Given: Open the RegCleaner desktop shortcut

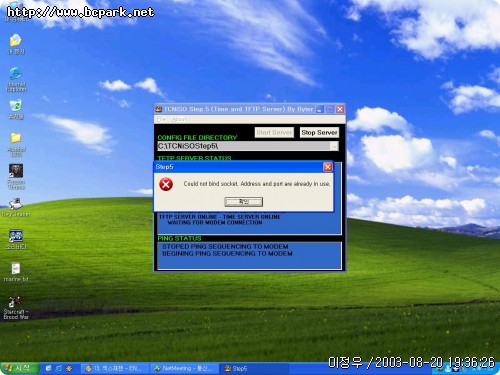Looking at the screenshot, I should point(16,207).
